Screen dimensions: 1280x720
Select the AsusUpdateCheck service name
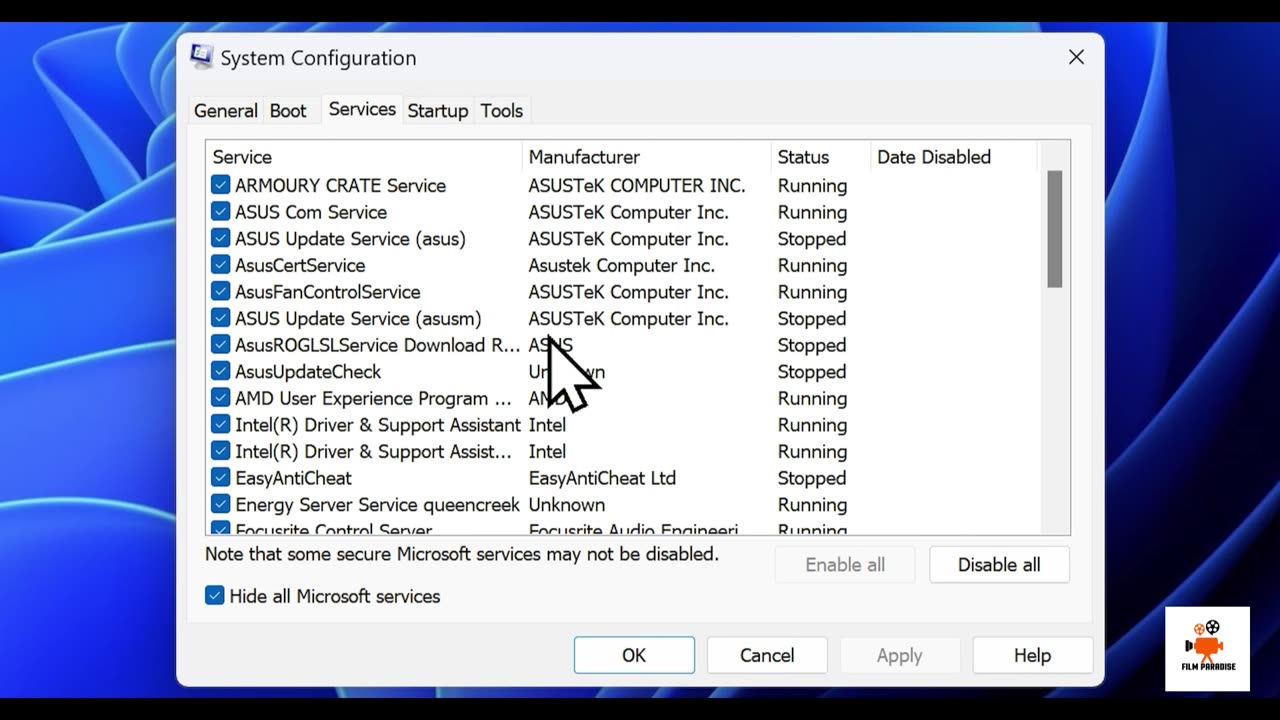click(308, 371)
